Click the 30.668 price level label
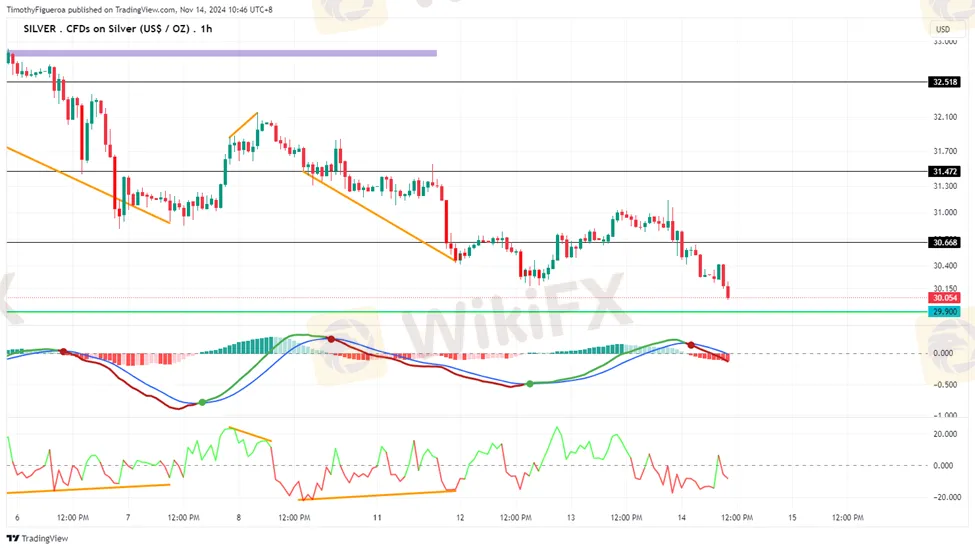The image size is (975, 550). 945,242
